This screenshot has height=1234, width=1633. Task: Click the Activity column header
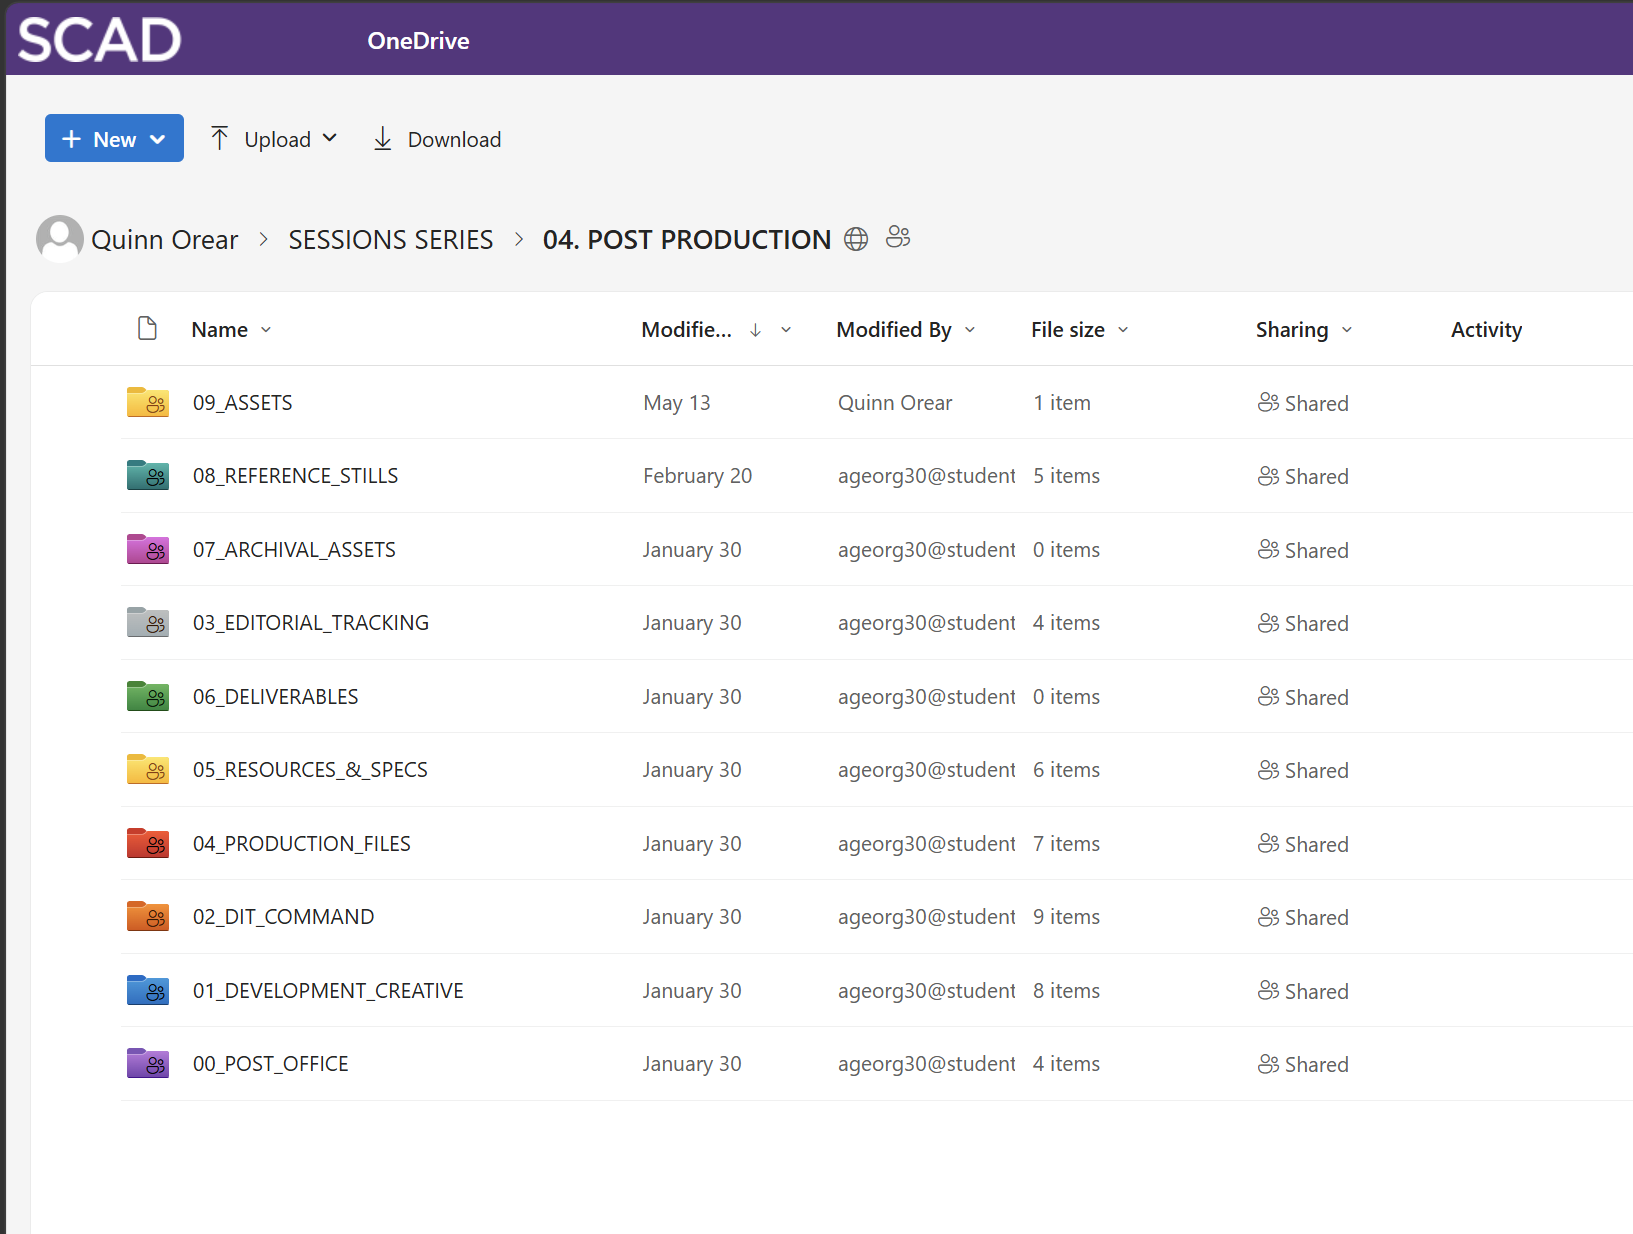pyautogui.click(x=1486, y=330)
